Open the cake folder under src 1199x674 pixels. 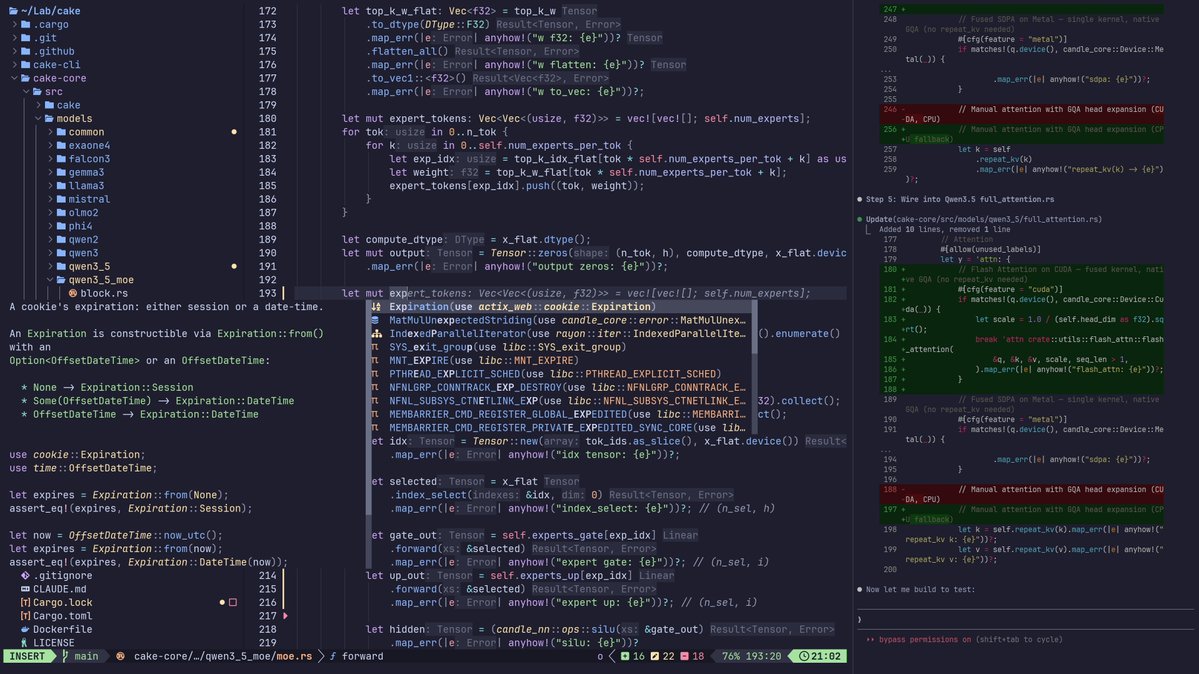coord(68,105)
